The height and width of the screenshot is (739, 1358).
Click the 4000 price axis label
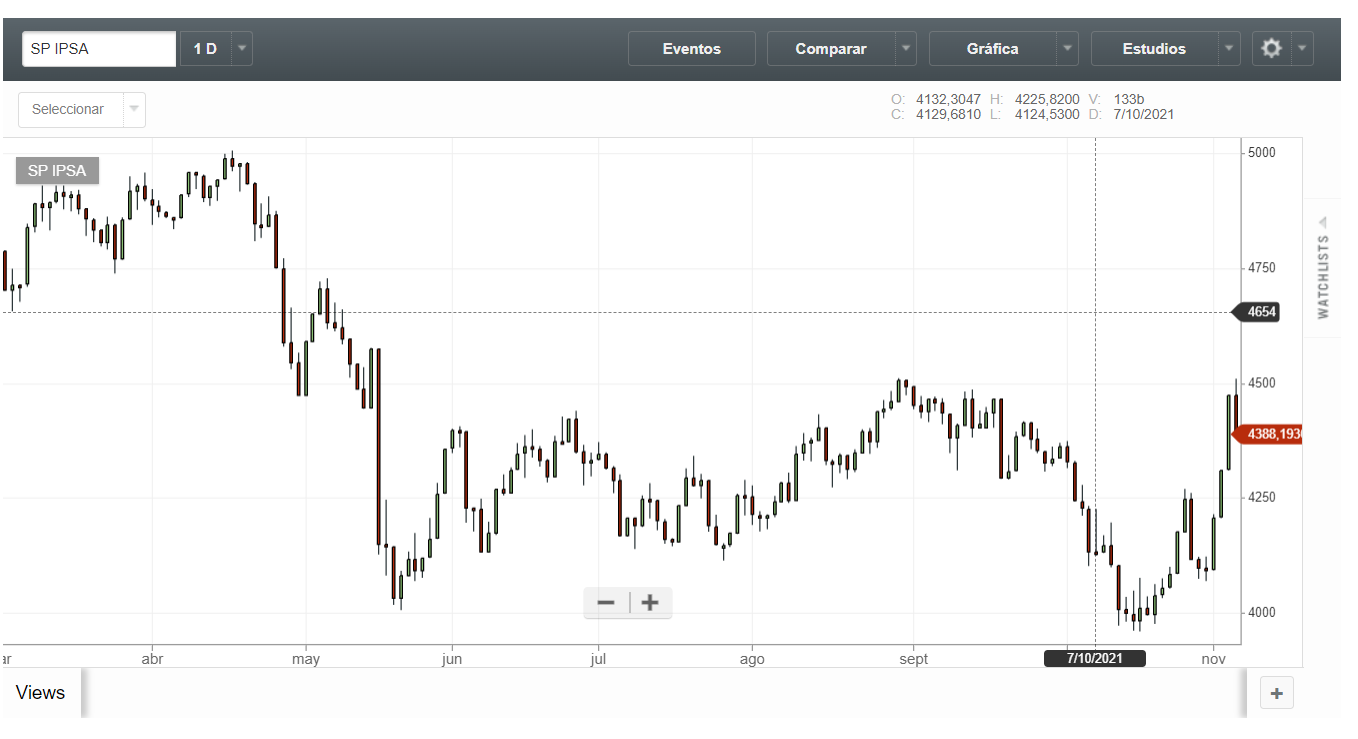[x=1261, y=612]
